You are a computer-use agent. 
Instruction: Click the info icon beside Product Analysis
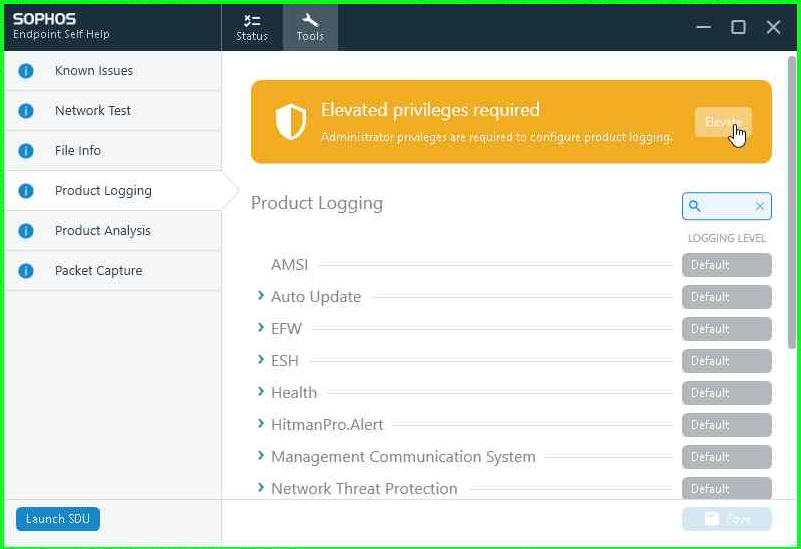tap(26, 231)
